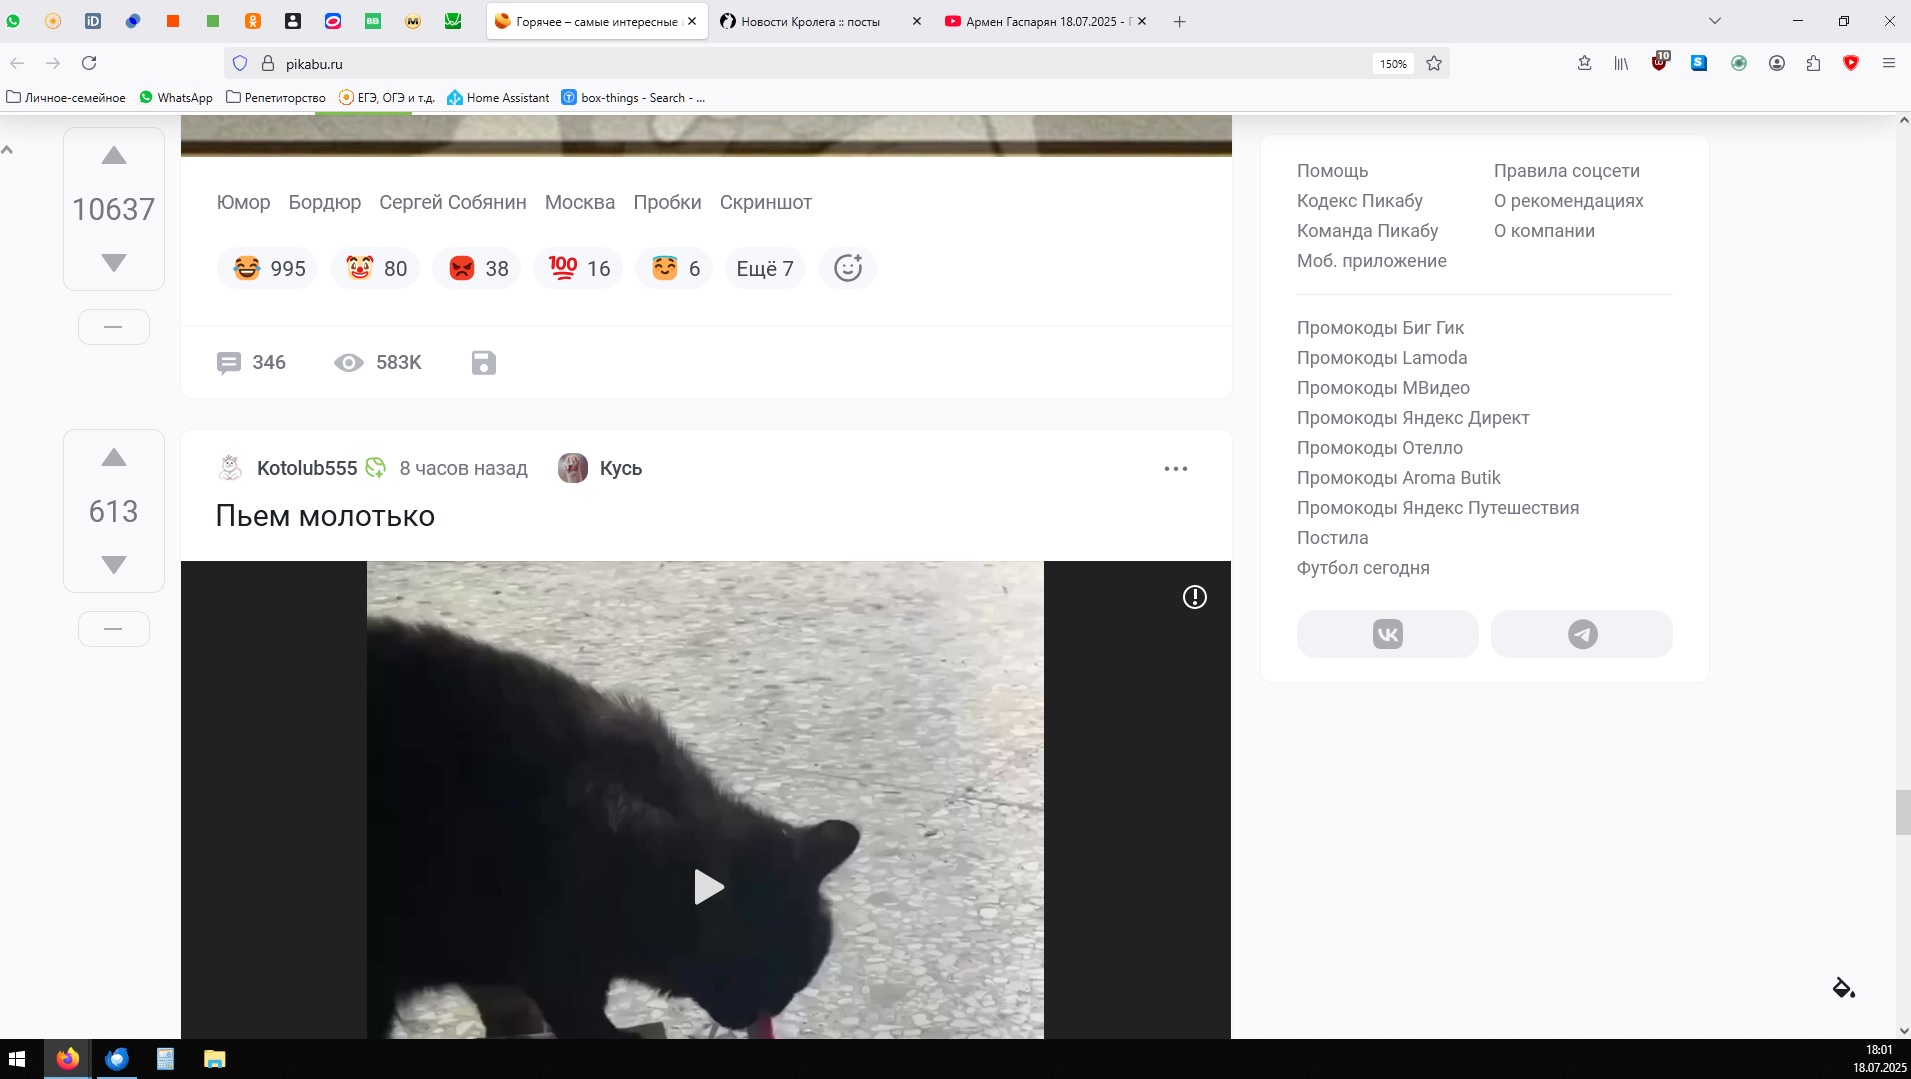The height and width of the screenshot is (1079, 1911).
Task: Open author profile Kotolub555
Action: click(x=306, y=468)
